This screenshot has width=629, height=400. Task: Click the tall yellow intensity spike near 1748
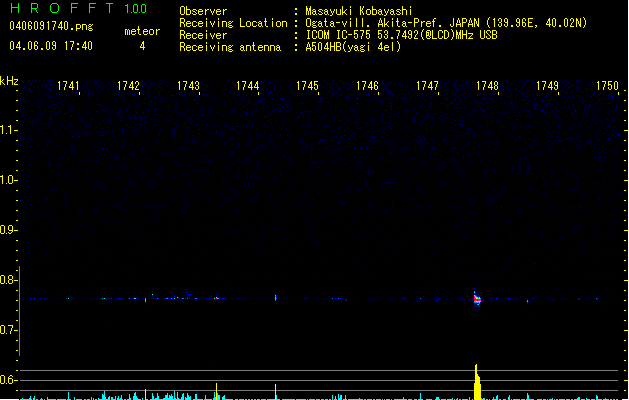click(x=477, y=382)
